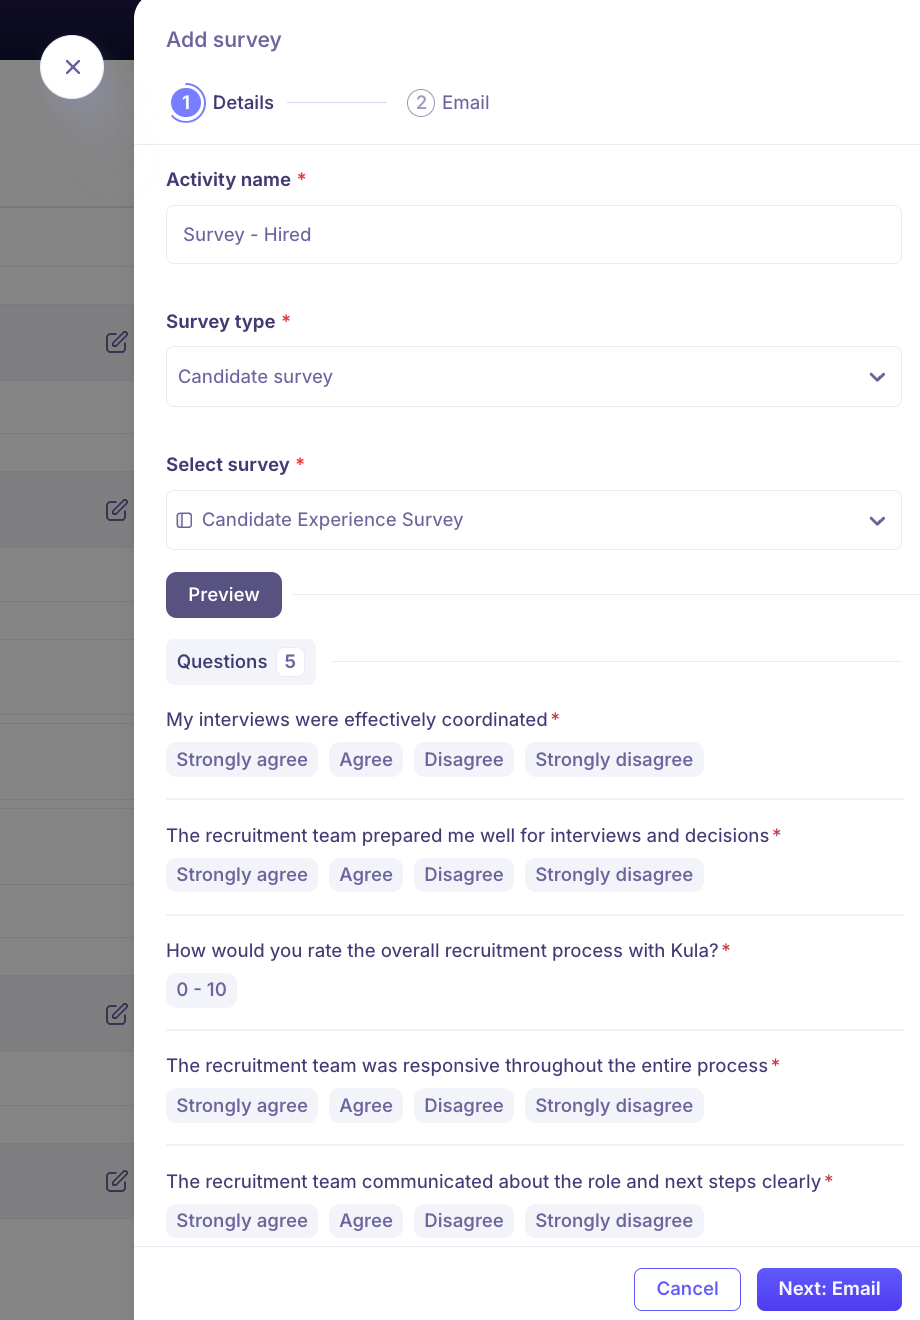The image size is (920, 1320).
Task: Click the Cancel button
Action: pos(687,1289)
